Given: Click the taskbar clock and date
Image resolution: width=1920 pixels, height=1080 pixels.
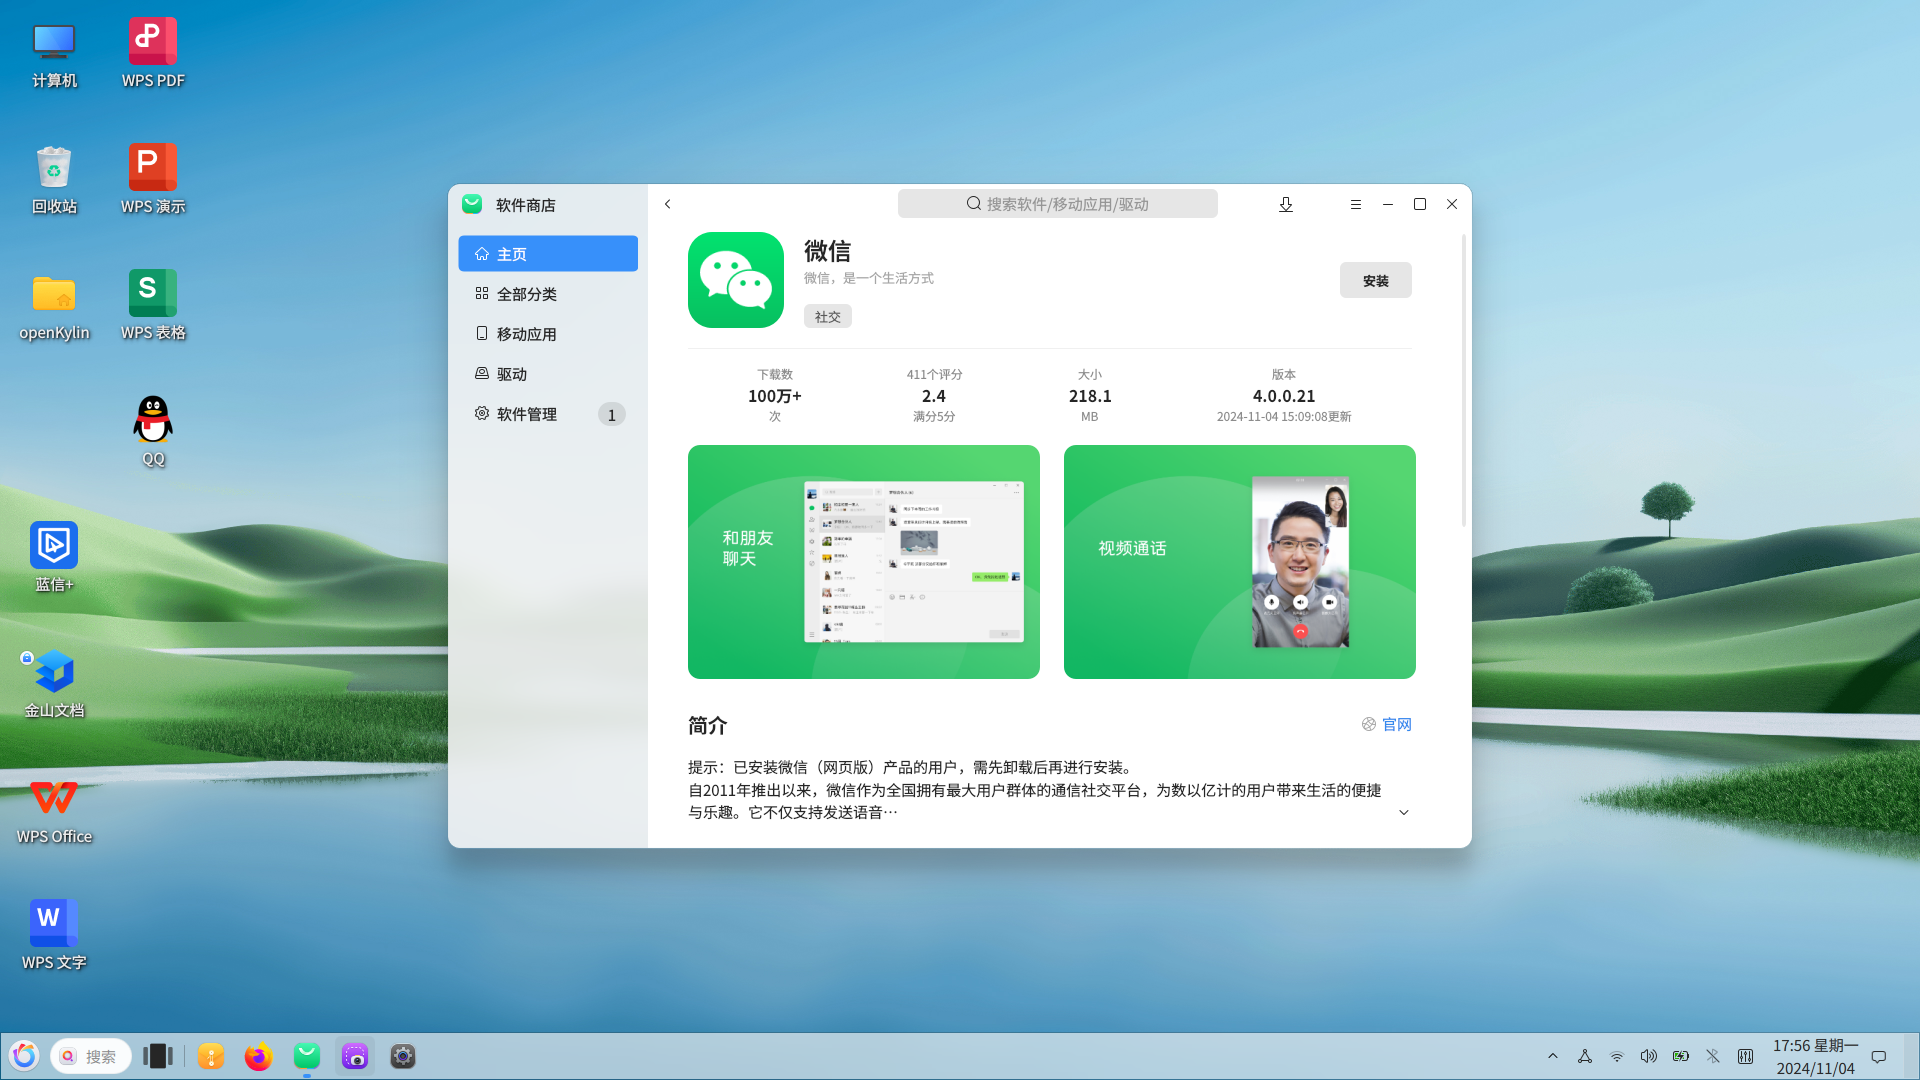Looking at the screenshot, I should pyautogui.click(x=1816, y=1056).
